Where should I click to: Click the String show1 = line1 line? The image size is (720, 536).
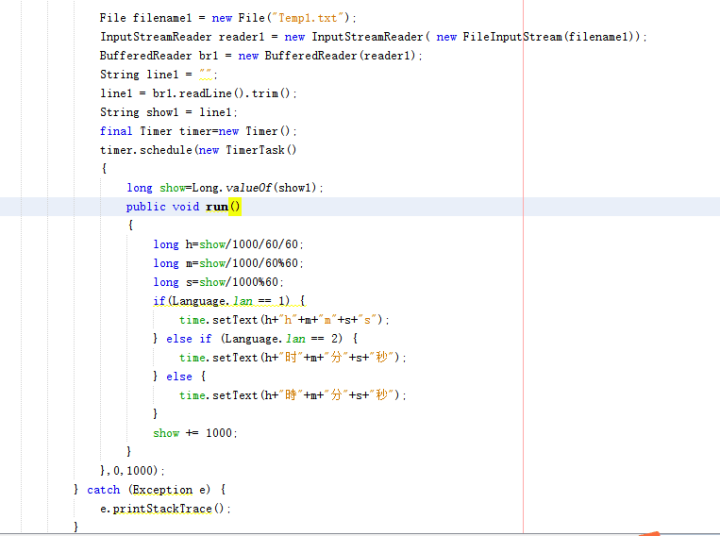(x=169, y=112)
